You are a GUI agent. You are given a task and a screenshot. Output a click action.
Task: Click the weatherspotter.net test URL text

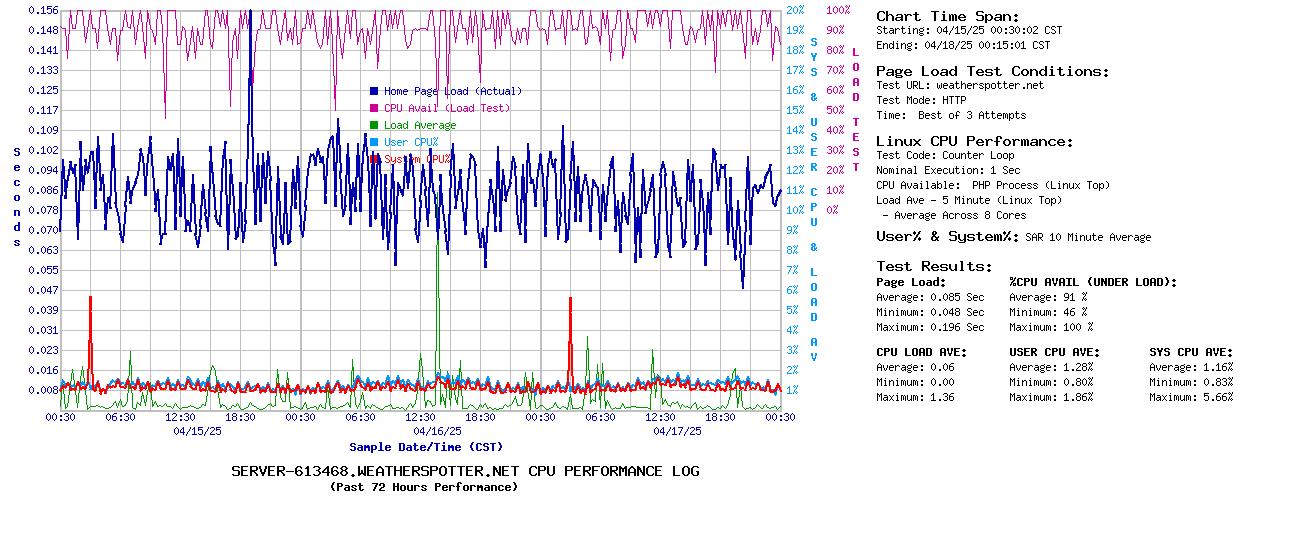989,85
